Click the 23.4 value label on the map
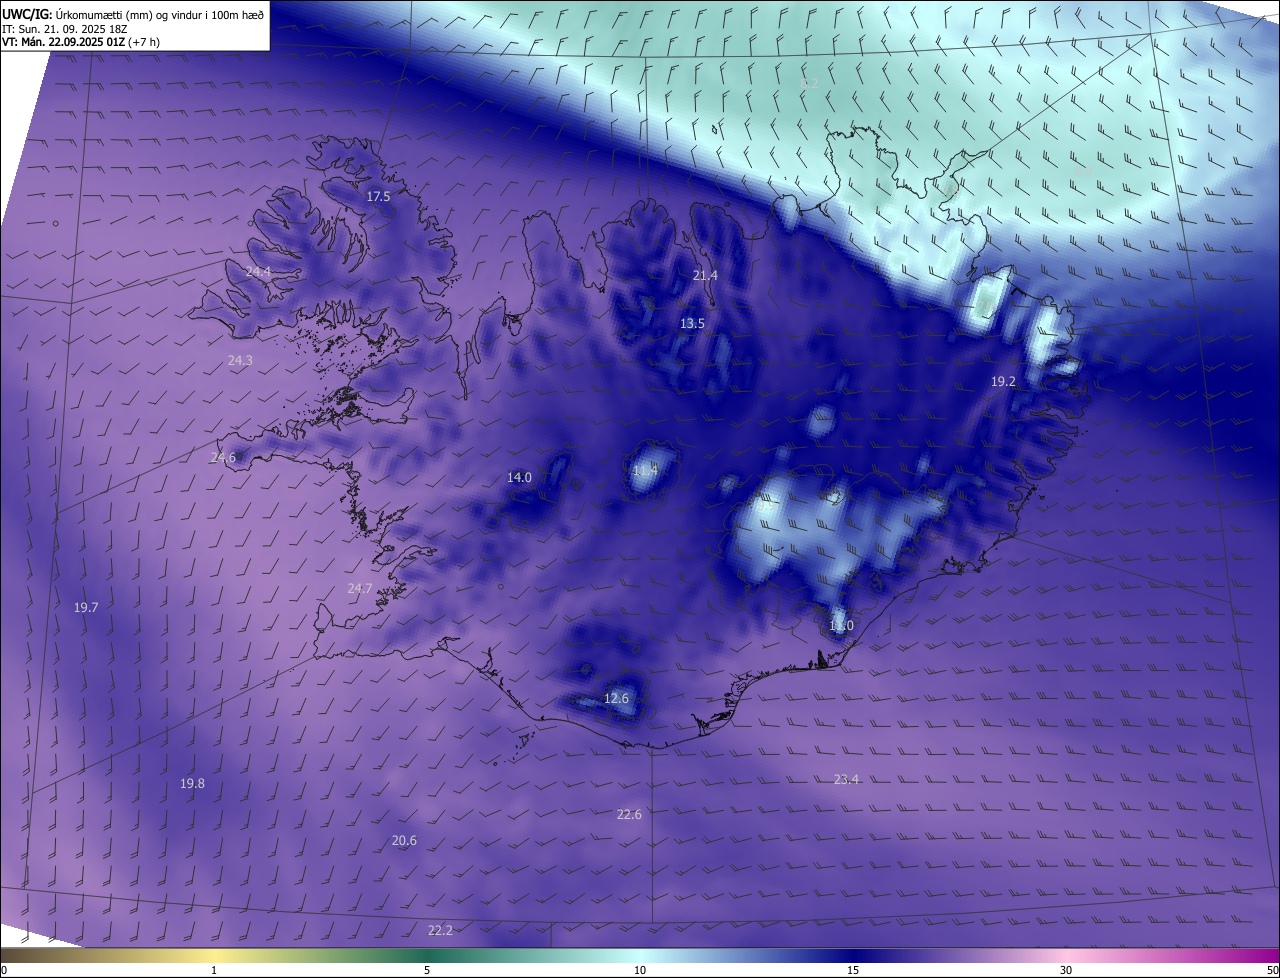 [846, 779]
